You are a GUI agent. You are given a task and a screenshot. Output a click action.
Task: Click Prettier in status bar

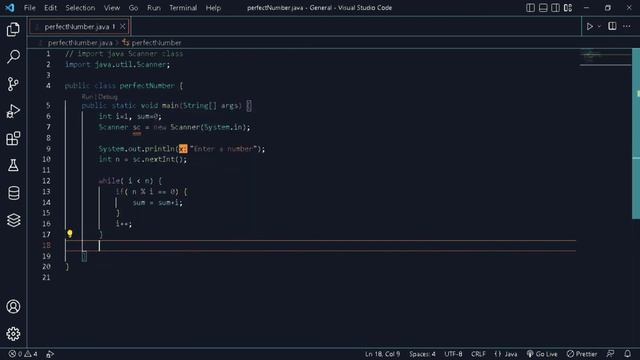(582, 354)
